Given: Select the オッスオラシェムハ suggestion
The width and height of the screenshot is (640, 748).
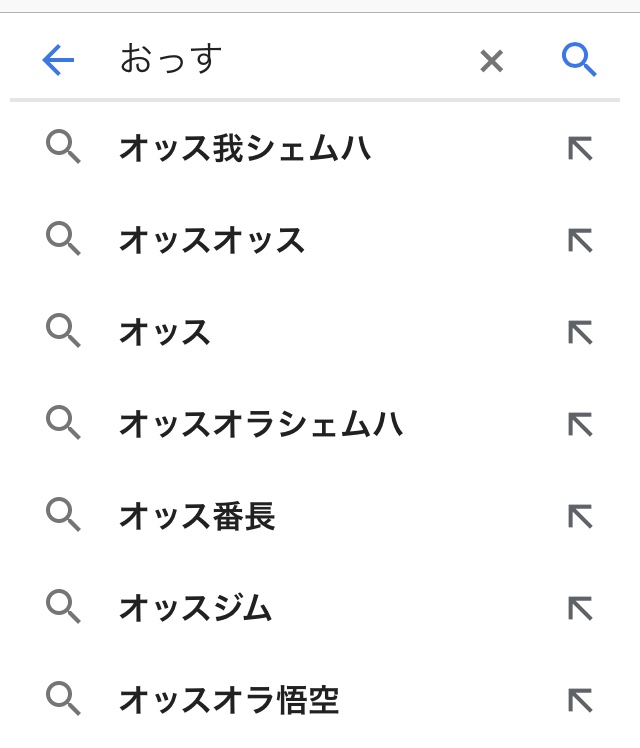Looking at the screenshot, I should (x=261, y=425).
